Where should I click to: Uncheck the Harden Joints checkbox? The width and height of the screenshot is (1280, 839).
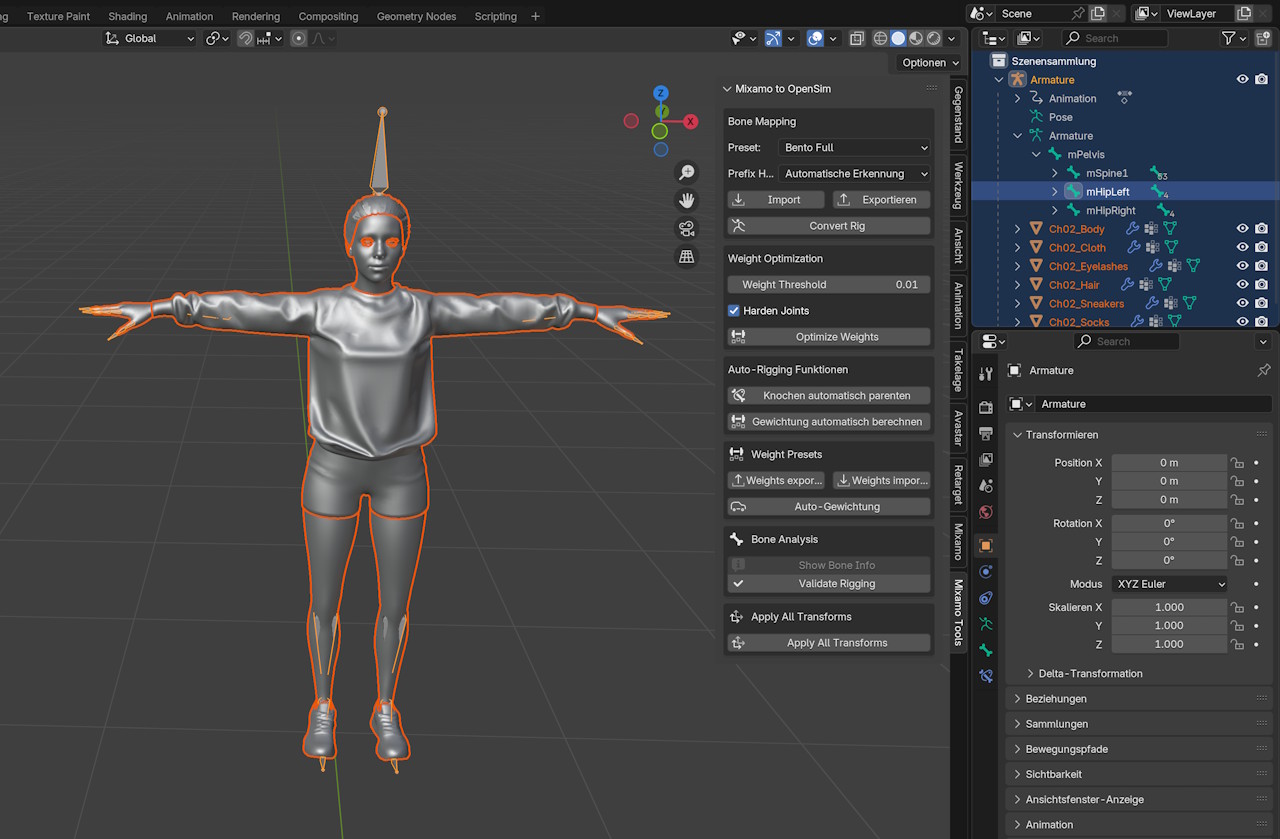click(734, 311)
